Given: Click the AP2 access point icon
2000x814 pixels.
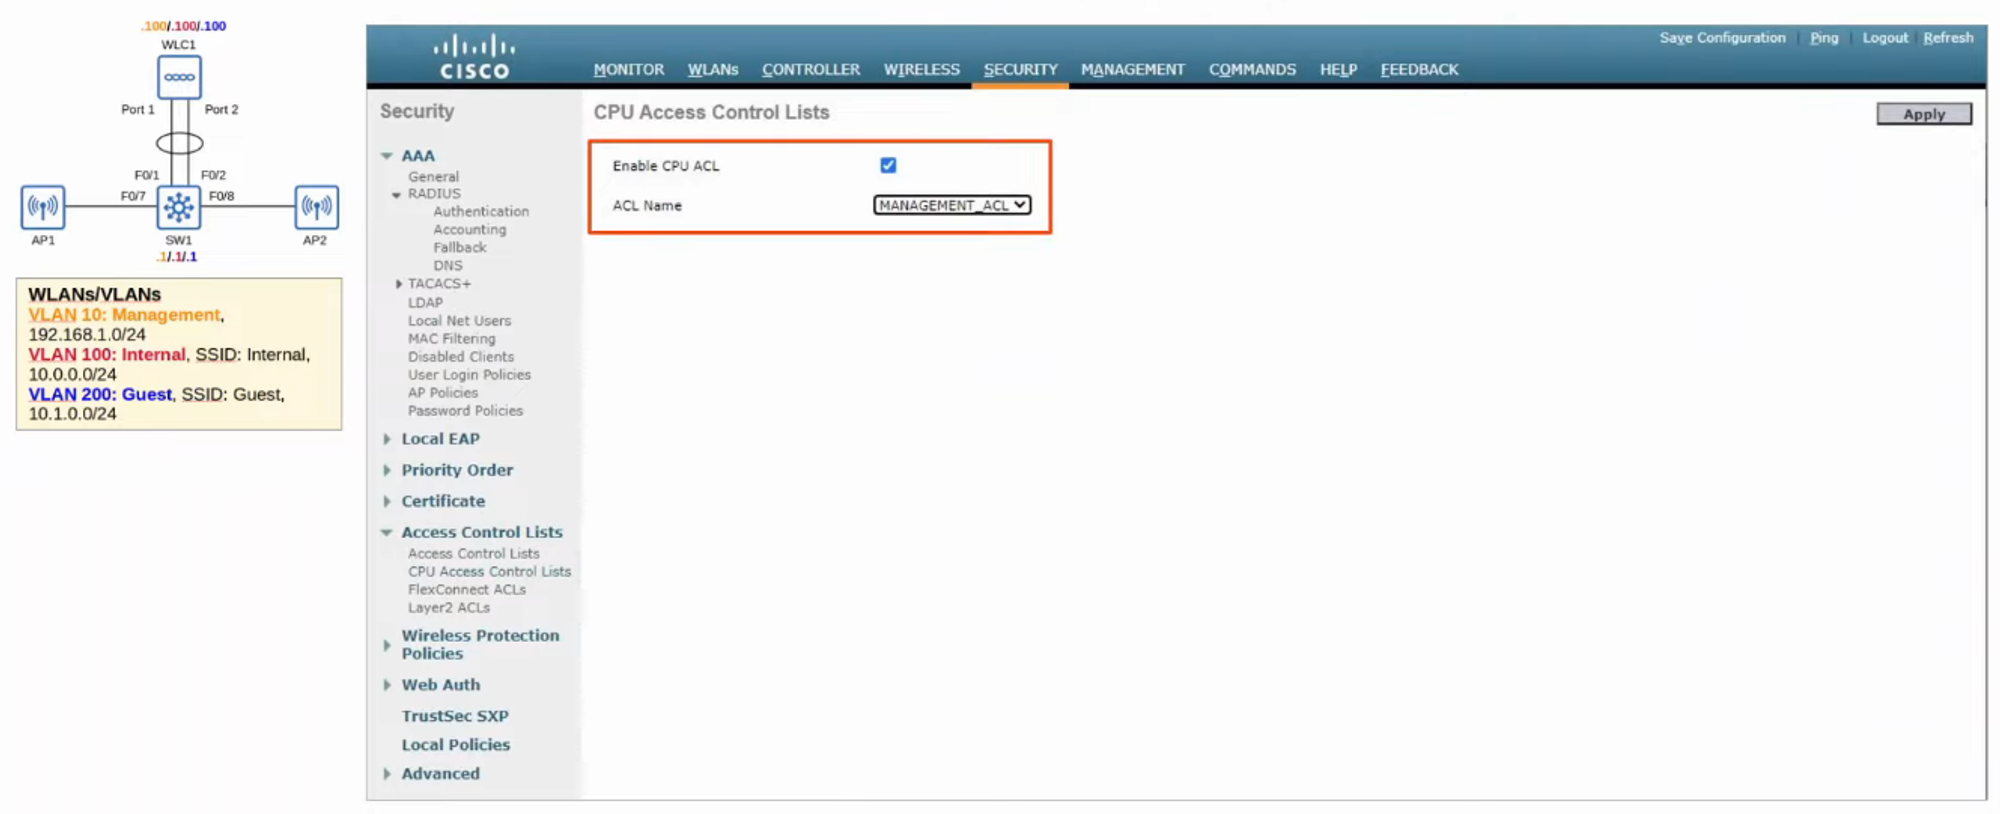Looking at the screenshot, I should coord(316,207).
